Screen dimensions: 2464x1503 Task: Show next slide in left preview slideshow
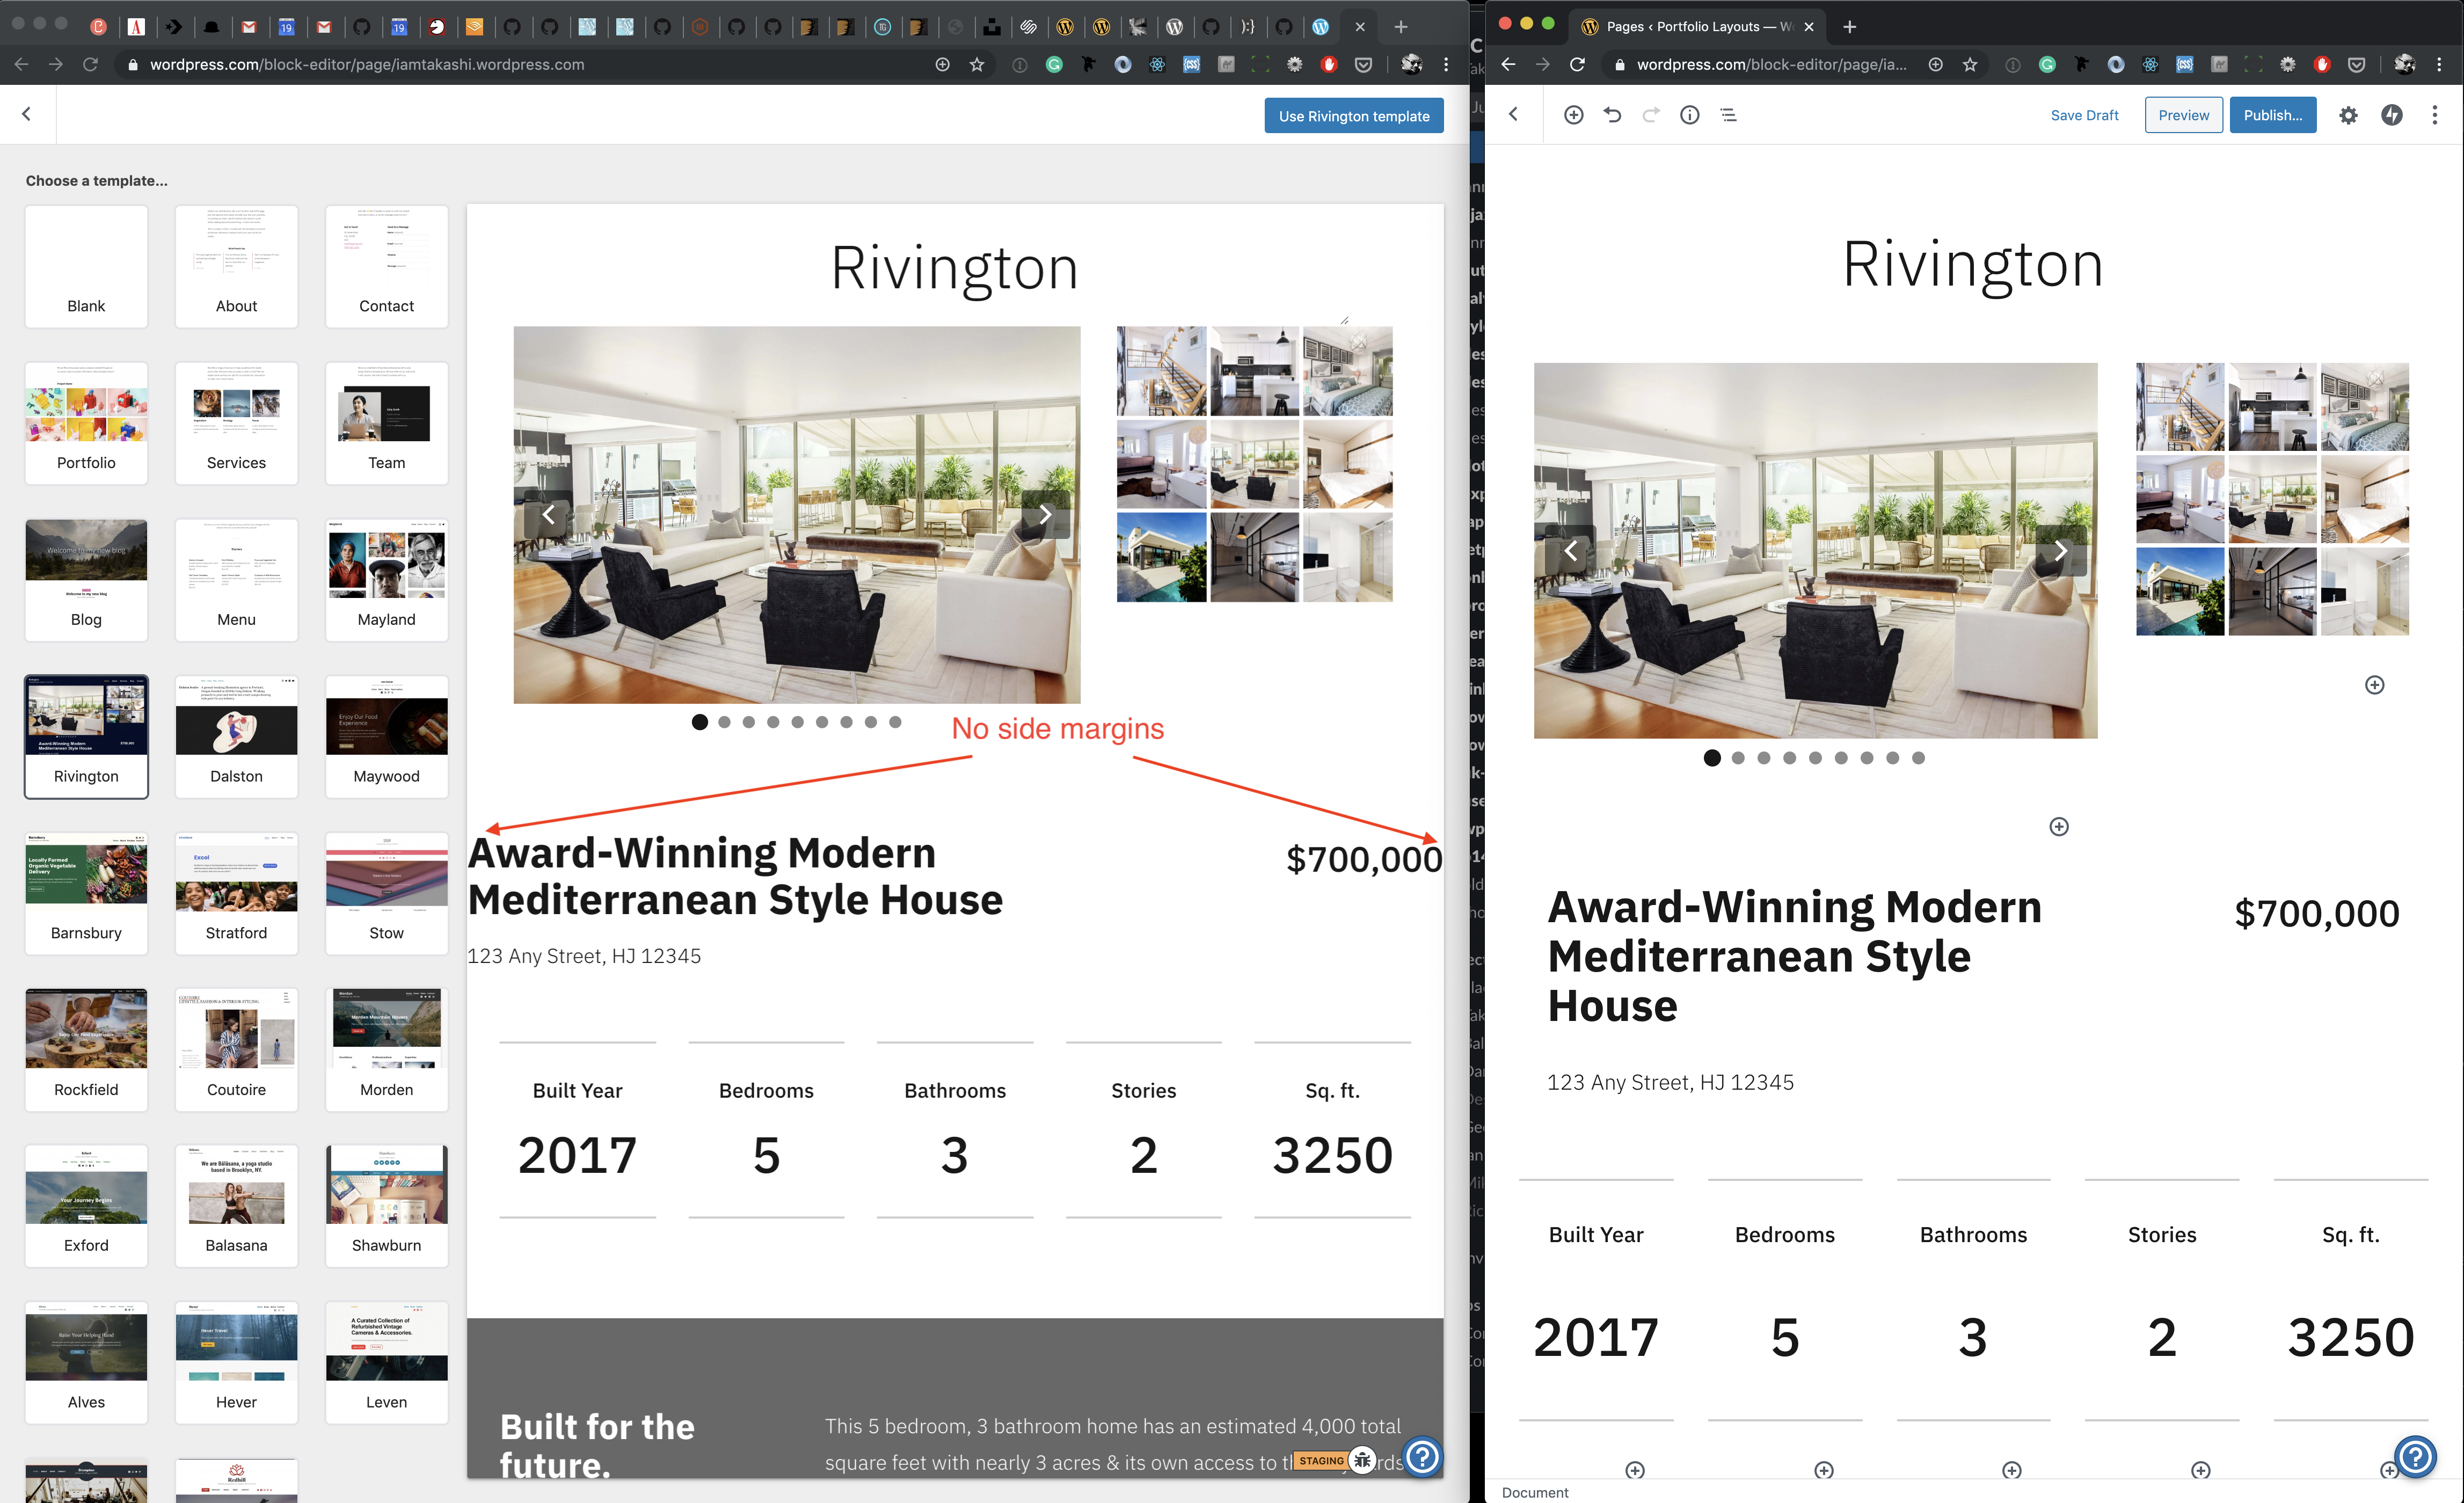[1045, 515]
